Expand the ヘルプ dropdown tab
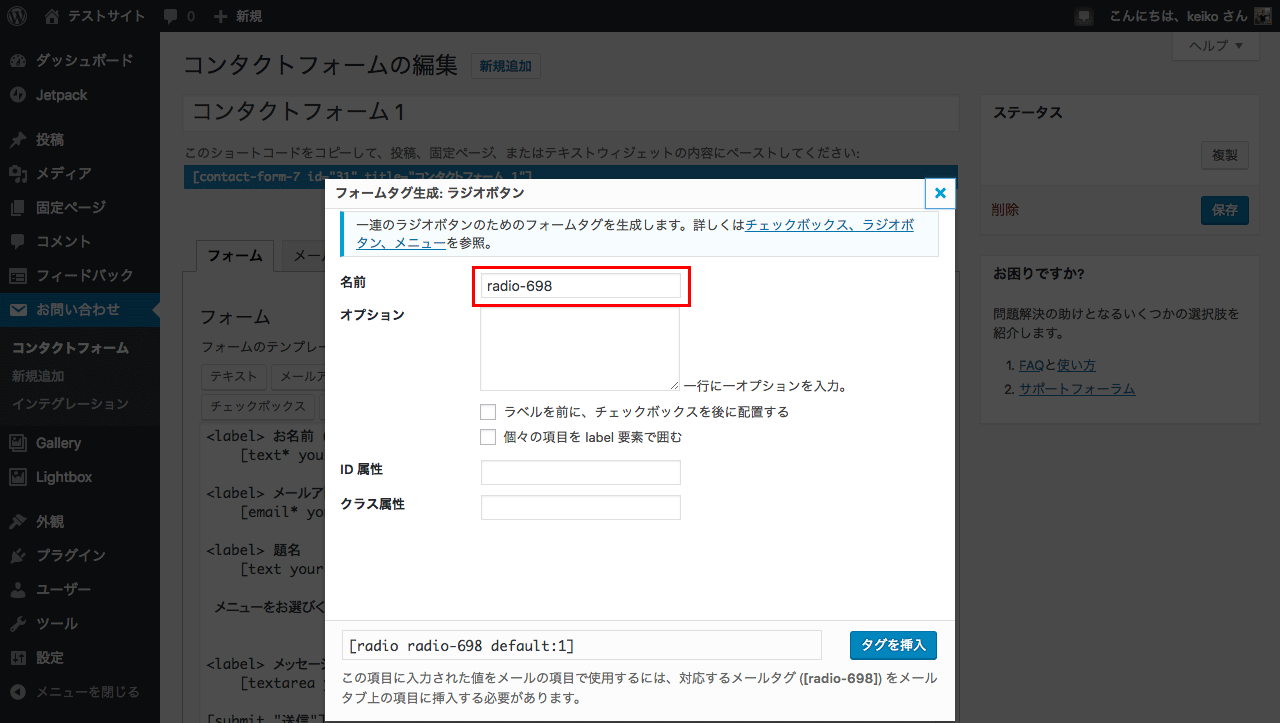 [1215, 46]
